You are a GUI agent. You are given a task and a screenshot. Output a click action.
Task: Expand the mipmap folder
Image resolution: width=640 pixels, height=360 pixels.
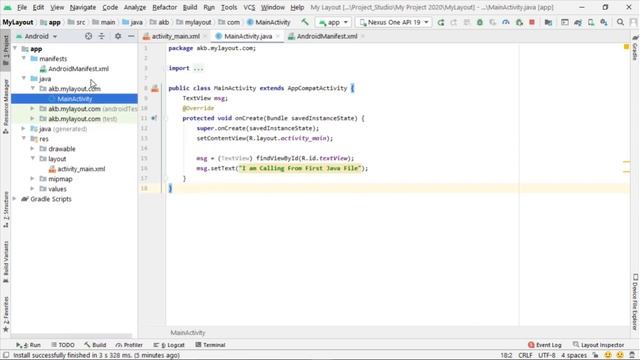coord(33,179)
